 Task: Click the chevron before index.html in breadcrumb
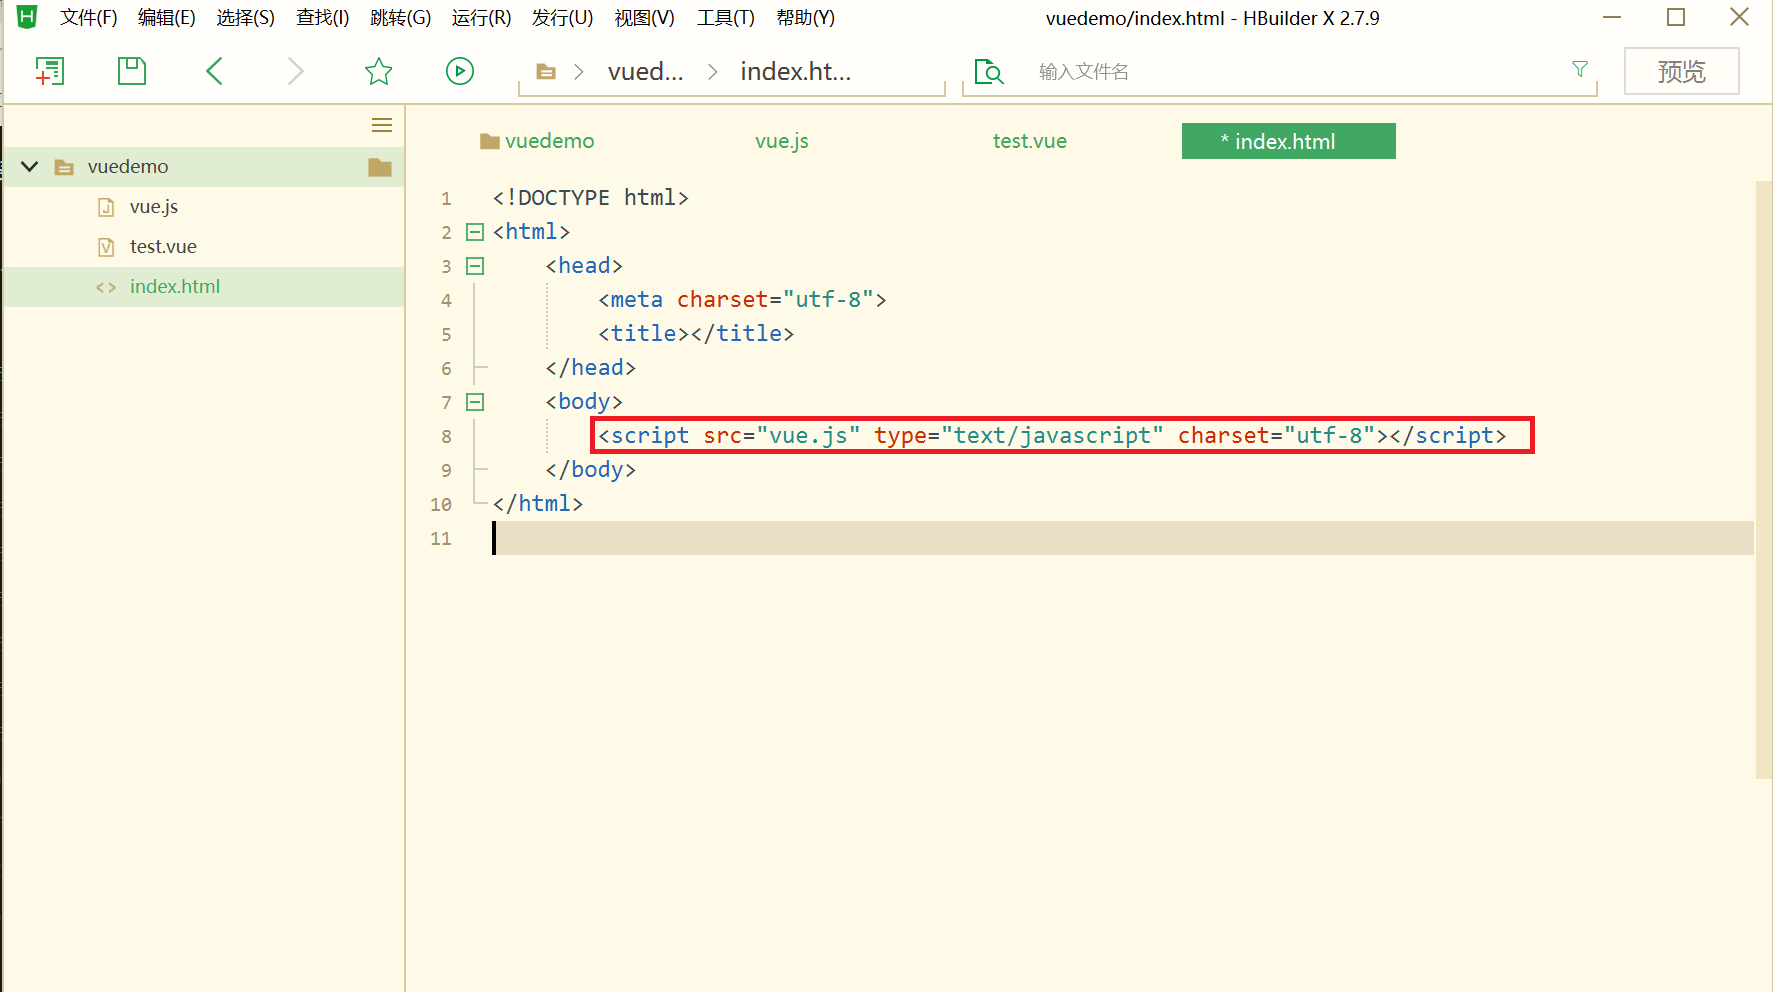tap(711, 70)
